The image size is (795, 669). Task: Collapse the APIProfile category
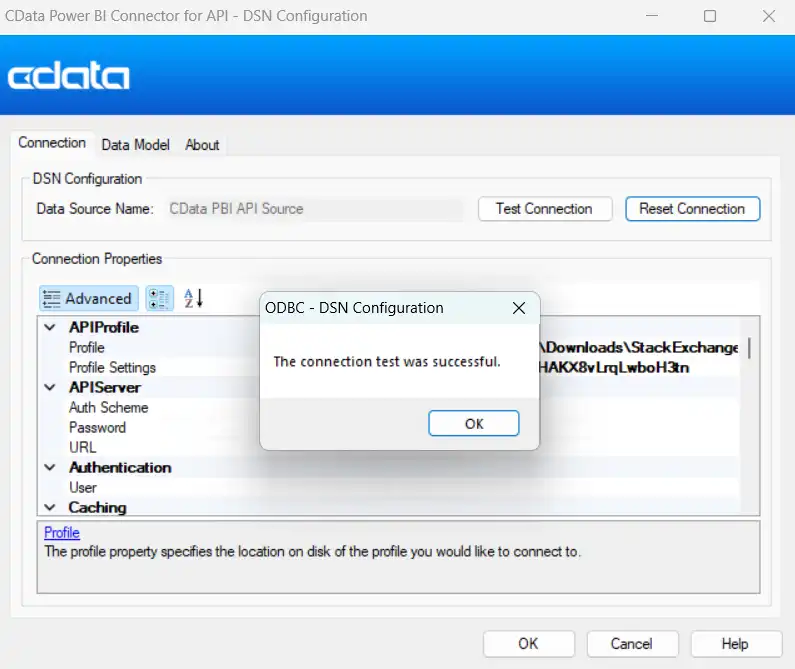pos(50,328)
